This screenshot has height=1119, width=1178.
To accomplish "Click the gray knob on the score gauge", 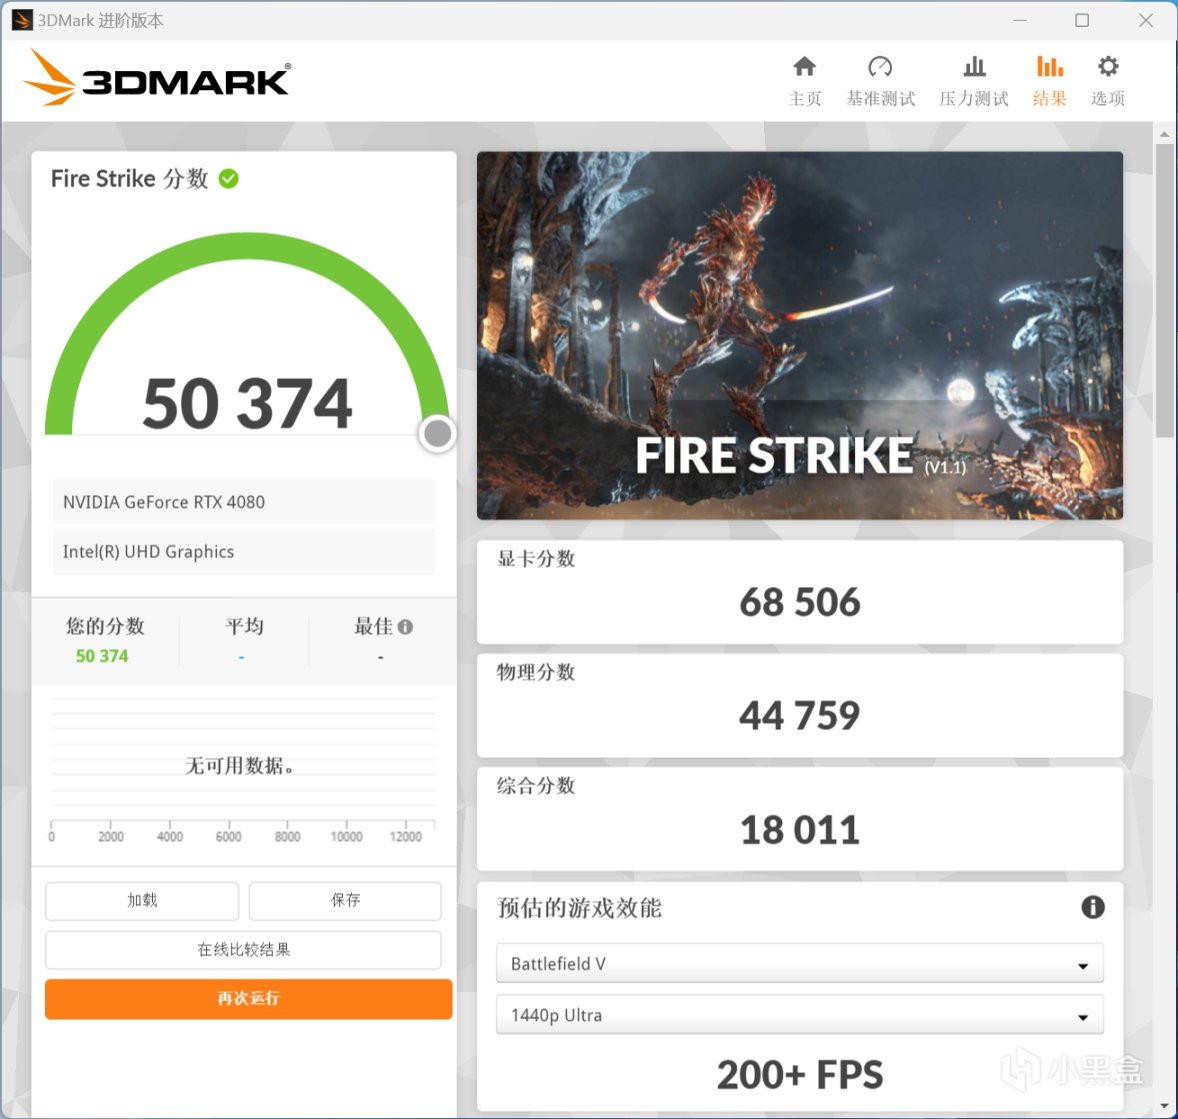I will click(437, 434).
